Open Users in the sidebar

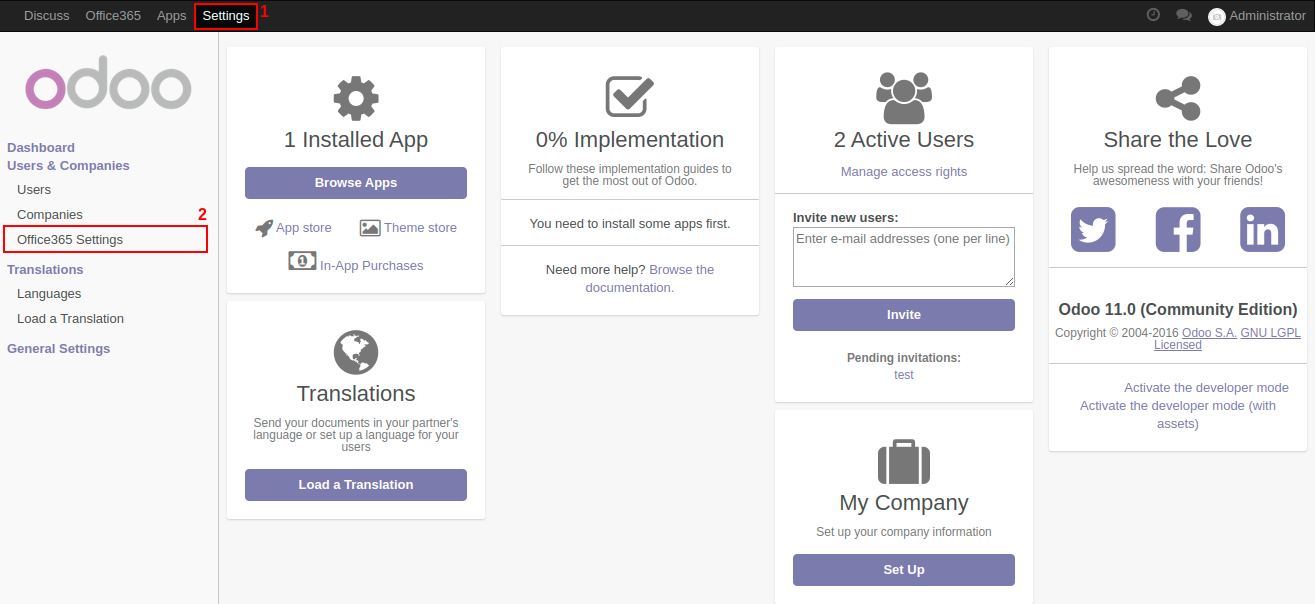click(x=34, y=189)
